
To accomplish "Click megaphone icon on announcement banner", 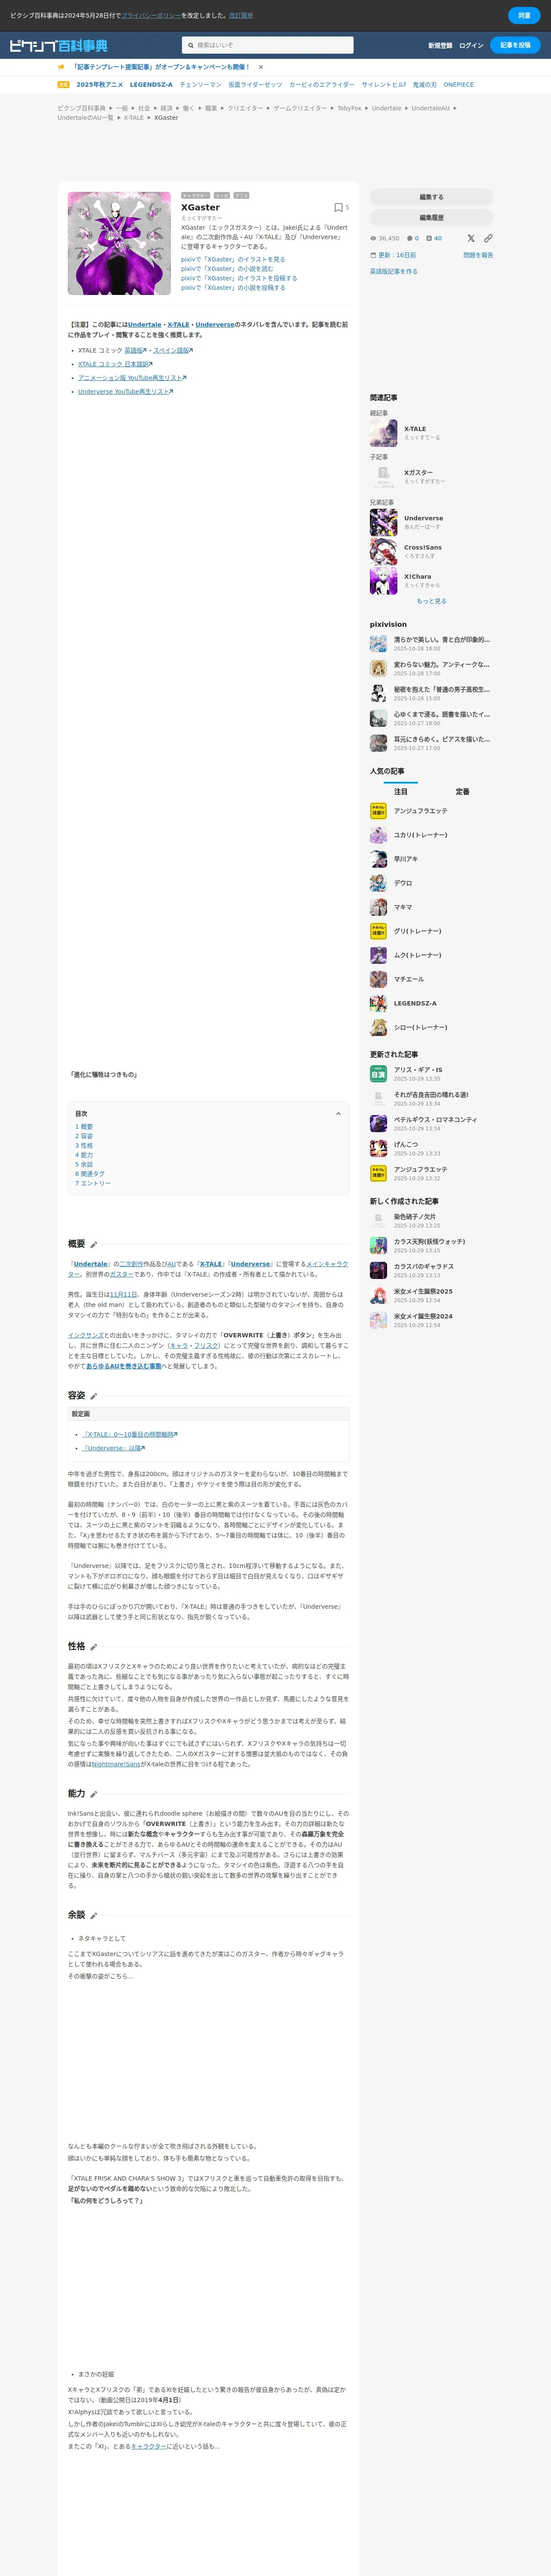I will [x=61, y=67].
